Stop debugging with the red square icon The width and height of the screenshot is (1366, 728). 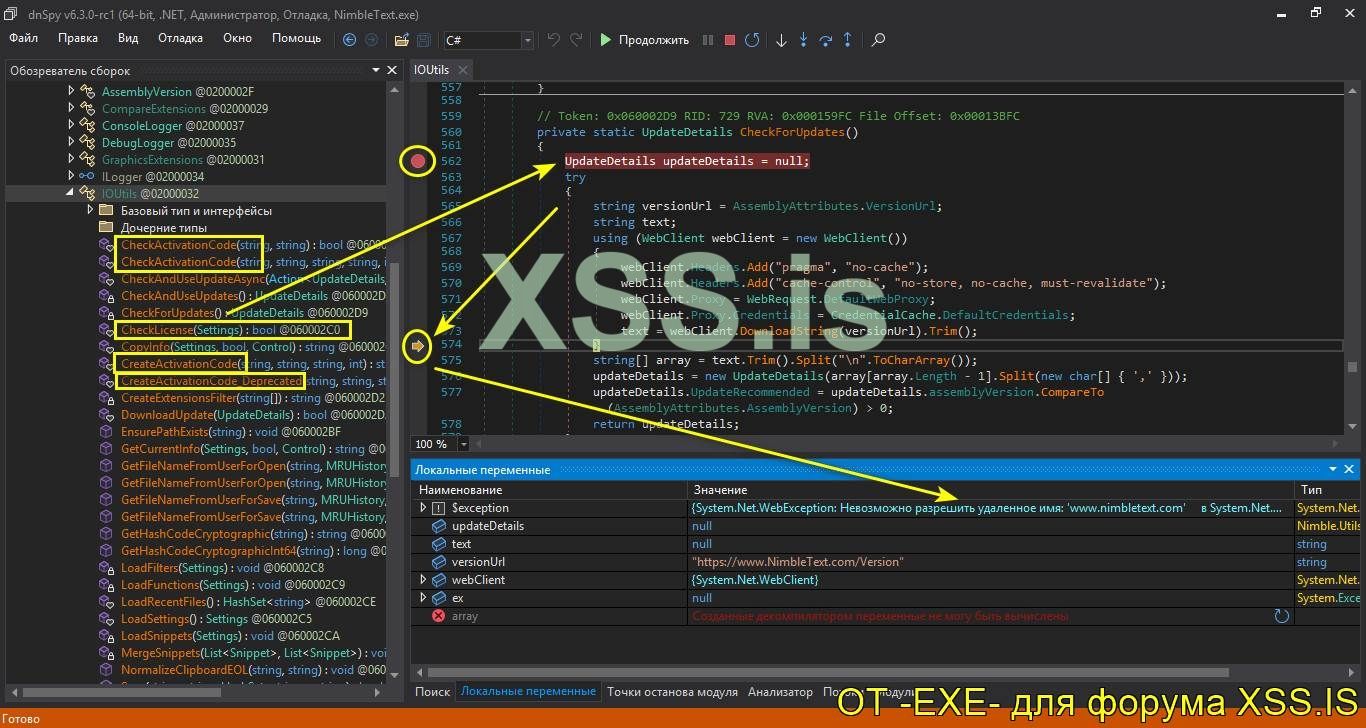(730, 40)
